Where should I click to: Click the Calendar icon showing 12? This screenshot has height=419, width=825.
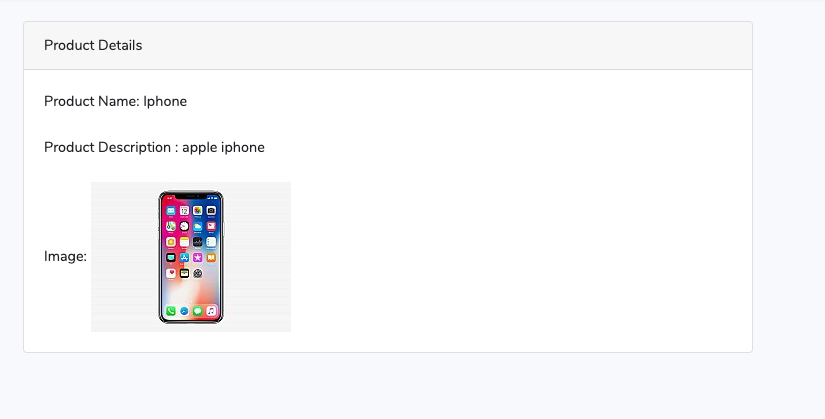[x=184, y=211]
